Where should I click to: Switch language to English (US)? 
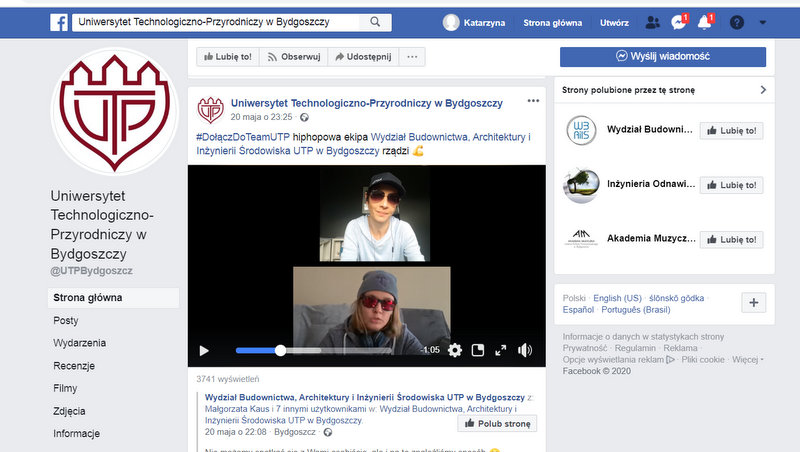pyautogui.click(x=617, y=298)
